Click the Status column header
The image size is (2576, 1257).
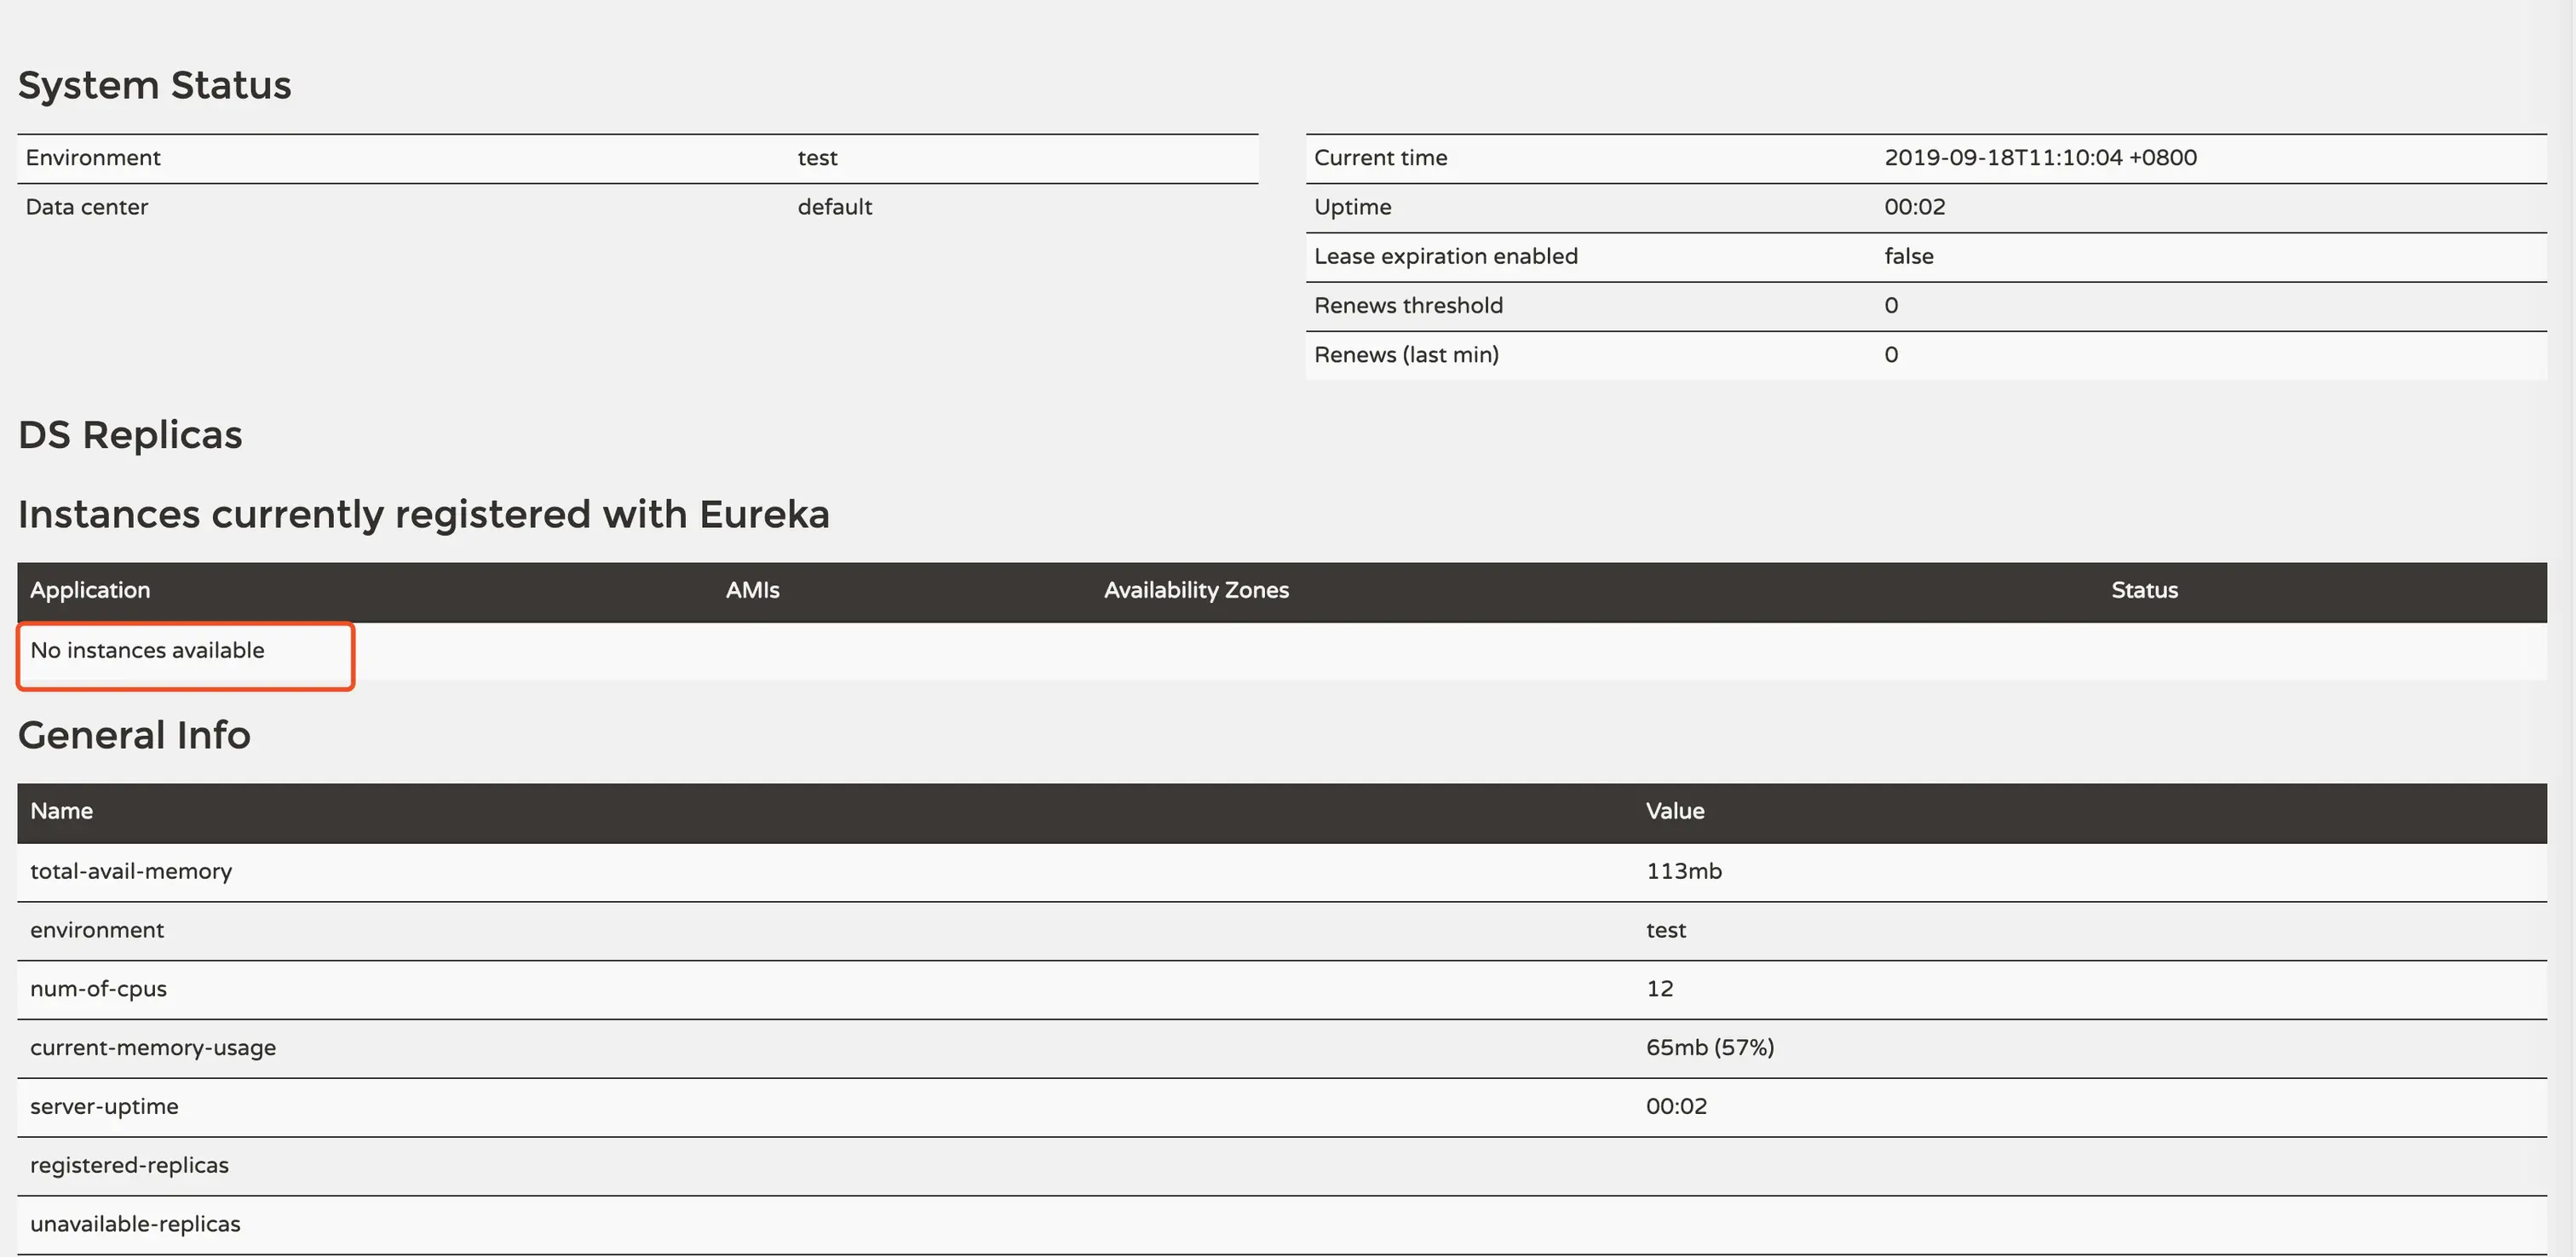(2143, 590)
